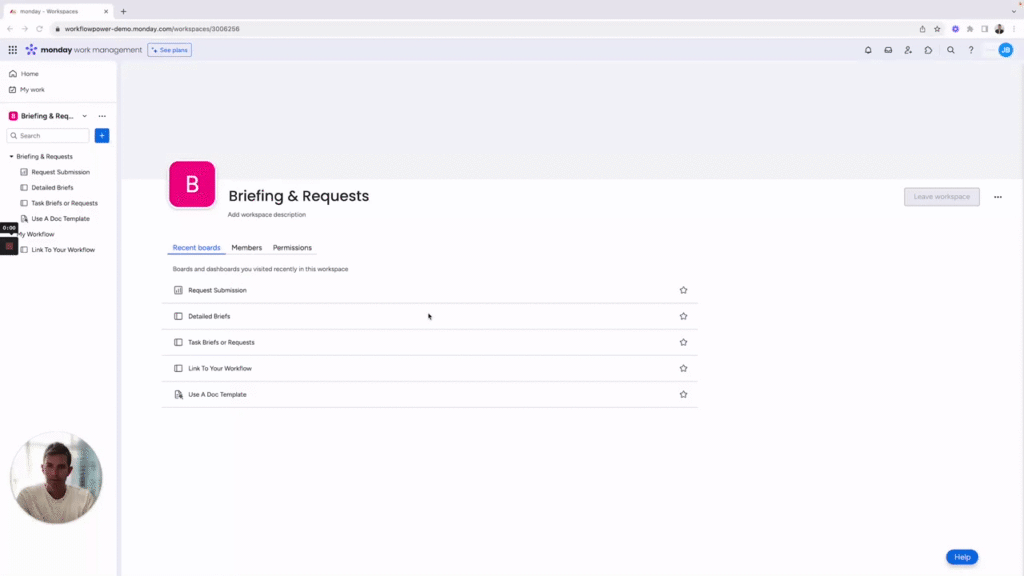This screenshot has width=1024, height=576.
Task: Click the invite members icon
Action: coord(908,50)
